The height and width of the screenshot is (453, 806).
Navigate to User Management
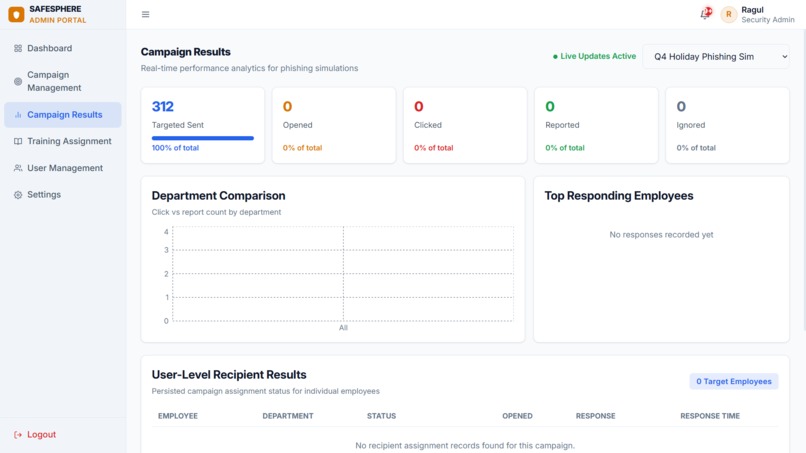tap(63, 168)
